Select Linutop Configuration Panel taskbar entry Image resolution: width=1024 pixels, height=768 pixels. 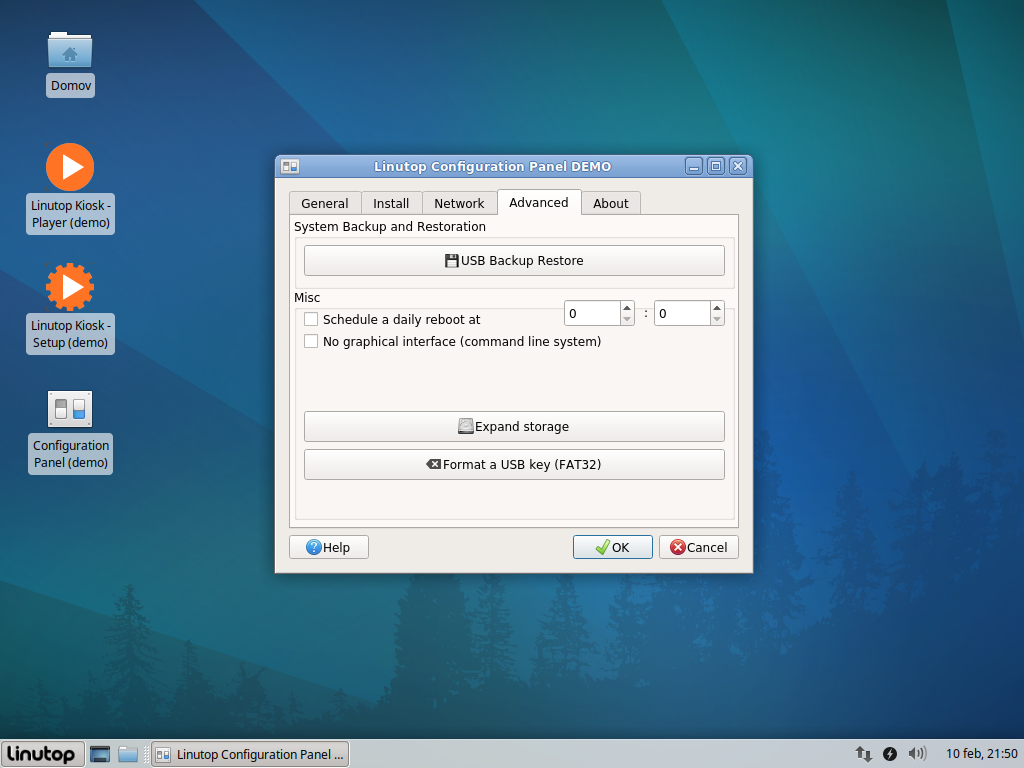(x=250, y=754)
